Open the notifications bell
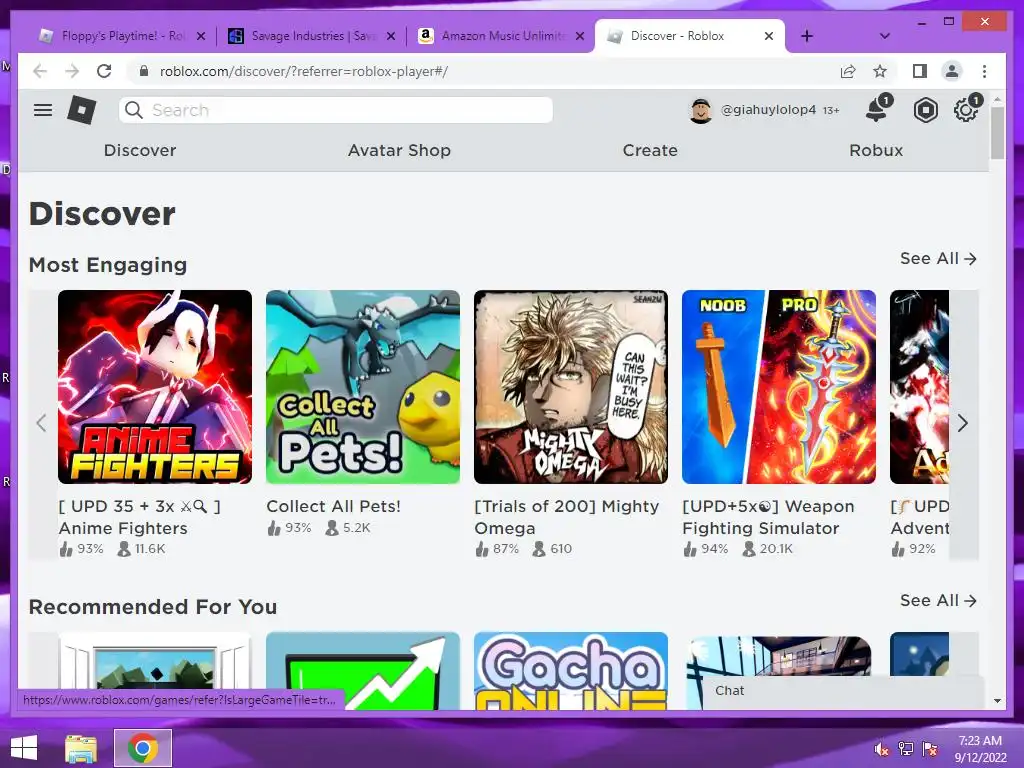This screenshot has height=768, width=1024. [877, 110]
